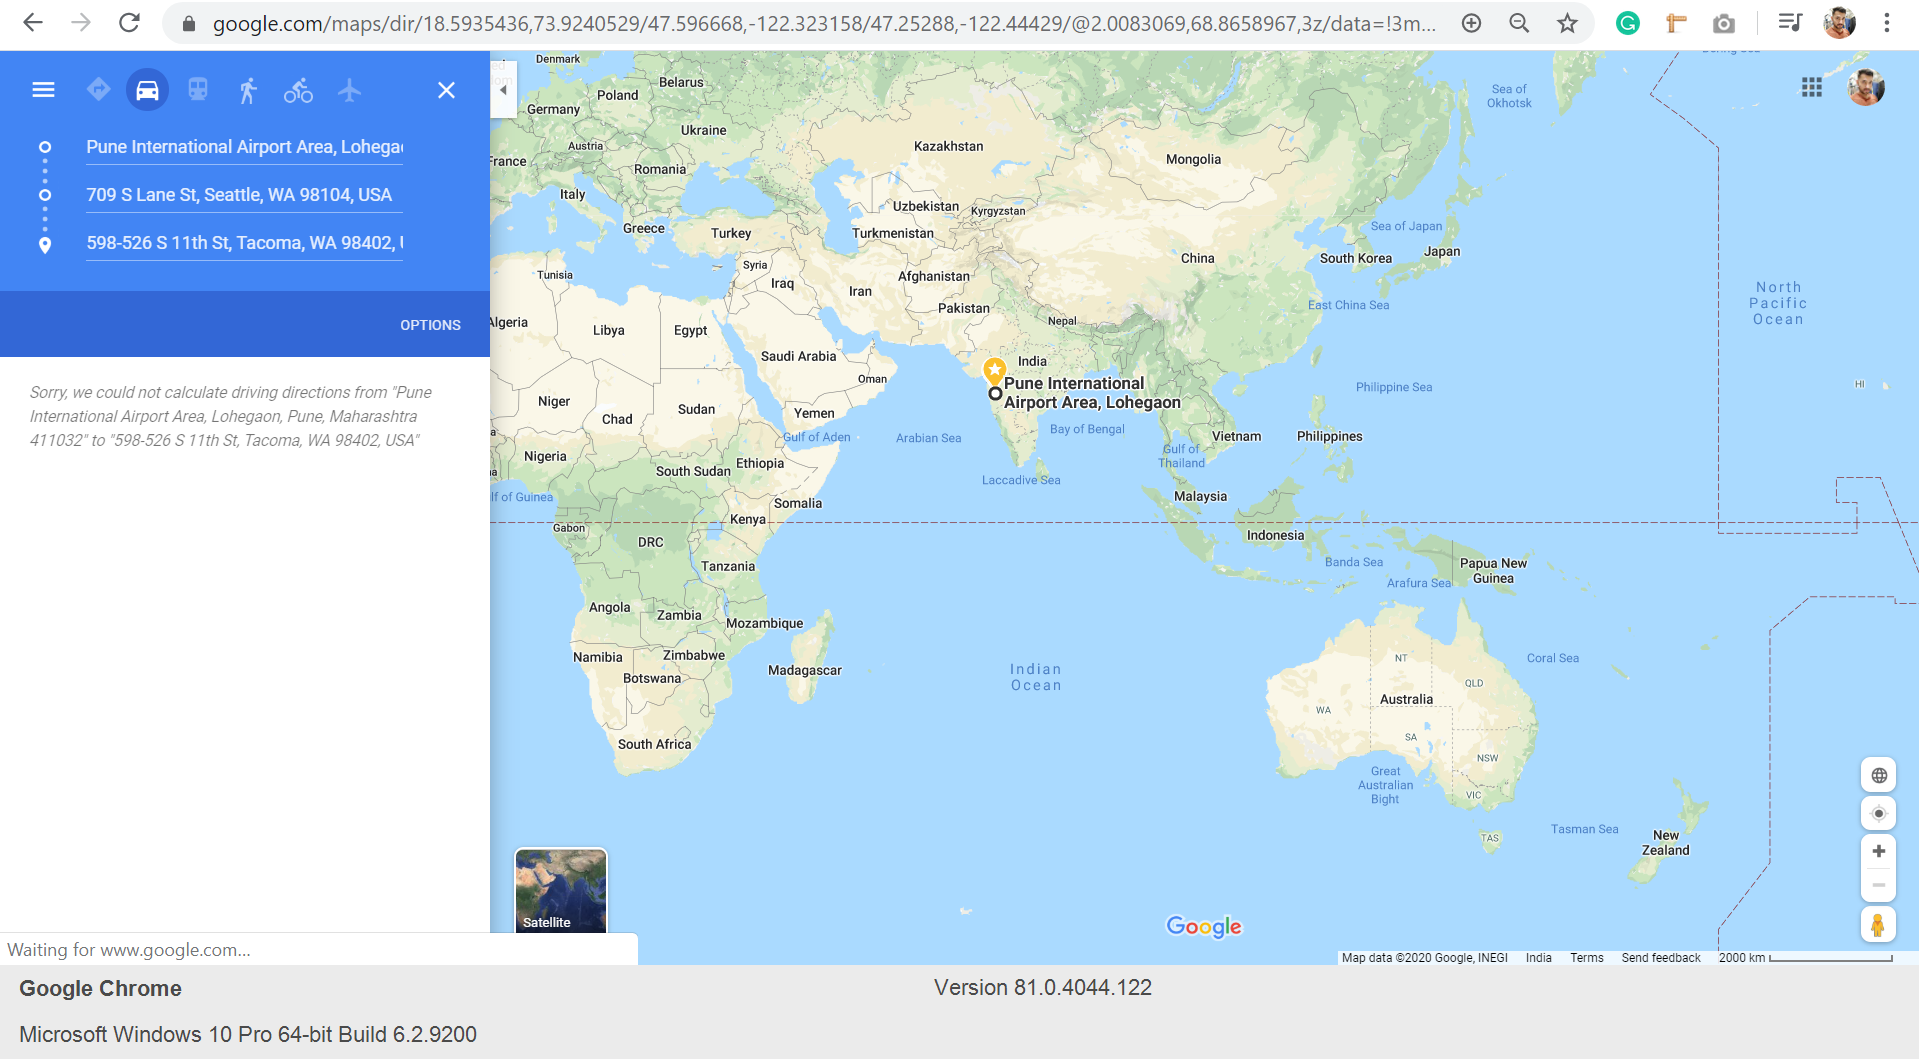Open the Google Maps hamburger menu
Viewport: 1919px width, 1059px height.
click(43, 90)
